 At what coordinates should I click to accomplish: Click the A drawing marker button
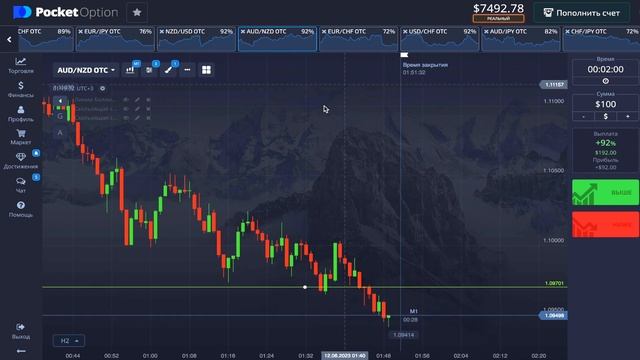coord(60,133)
